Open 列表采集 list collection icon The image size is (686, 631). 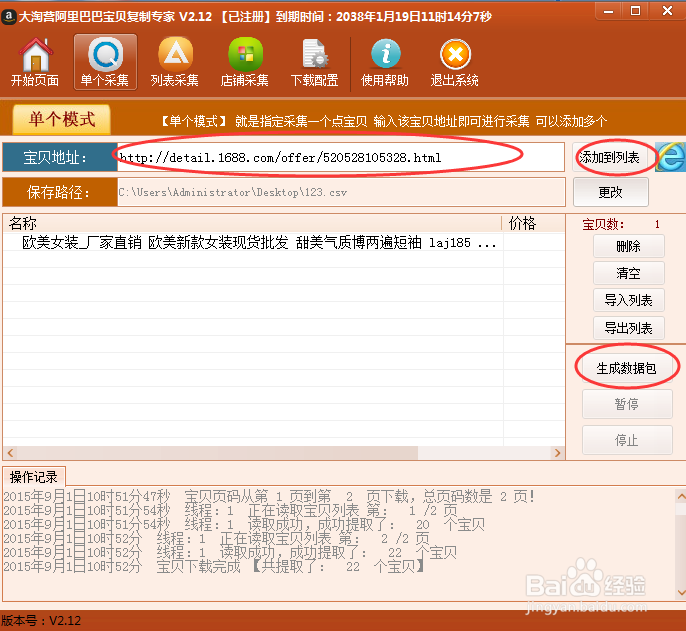click(175, 62)
